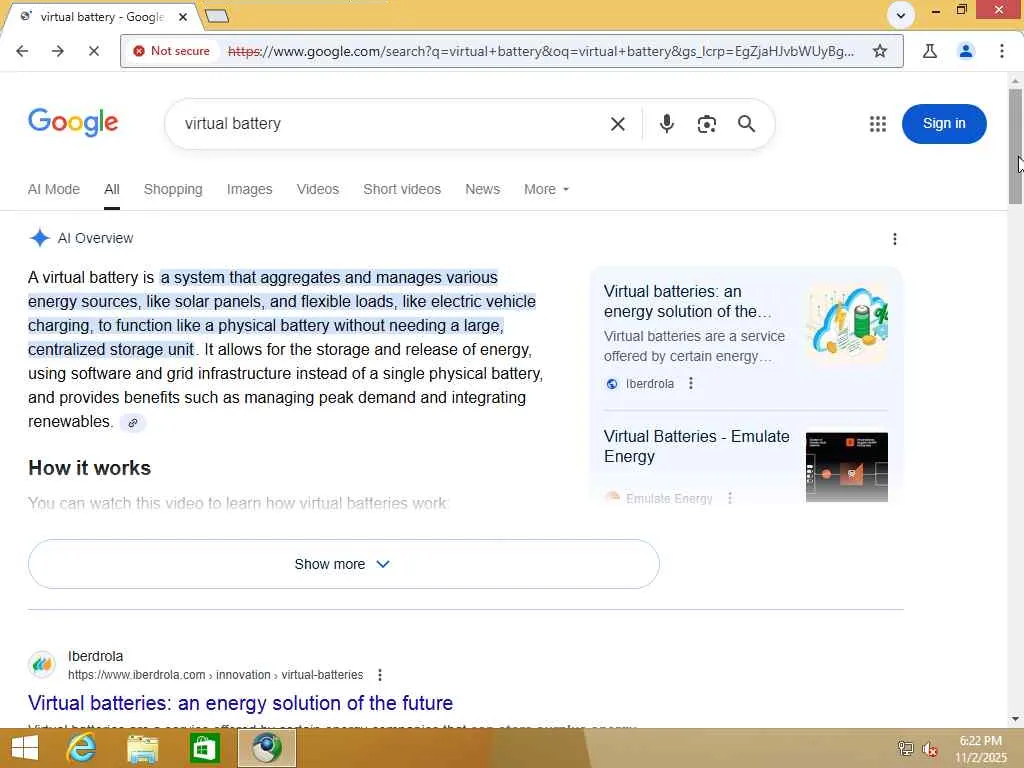Open AI Overview three-dot options menu
1024x768 pixels.
point(895,239)
